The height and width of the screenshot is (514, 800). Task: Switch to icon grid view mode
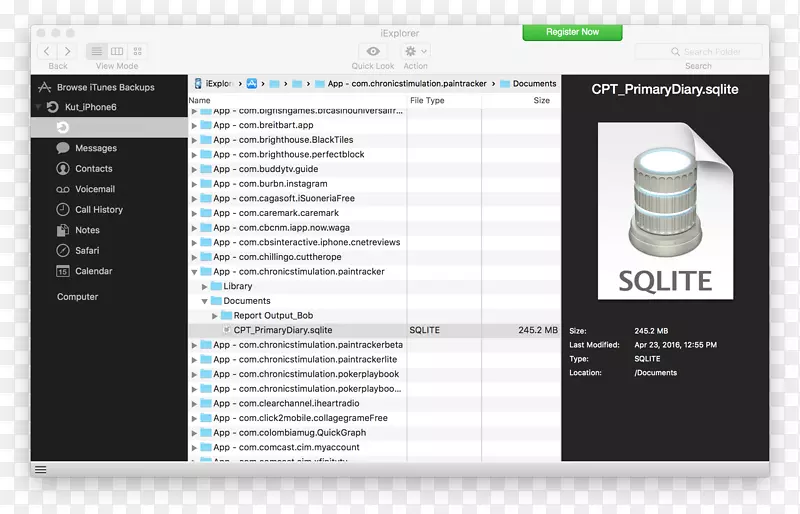[x=137, y=51]
